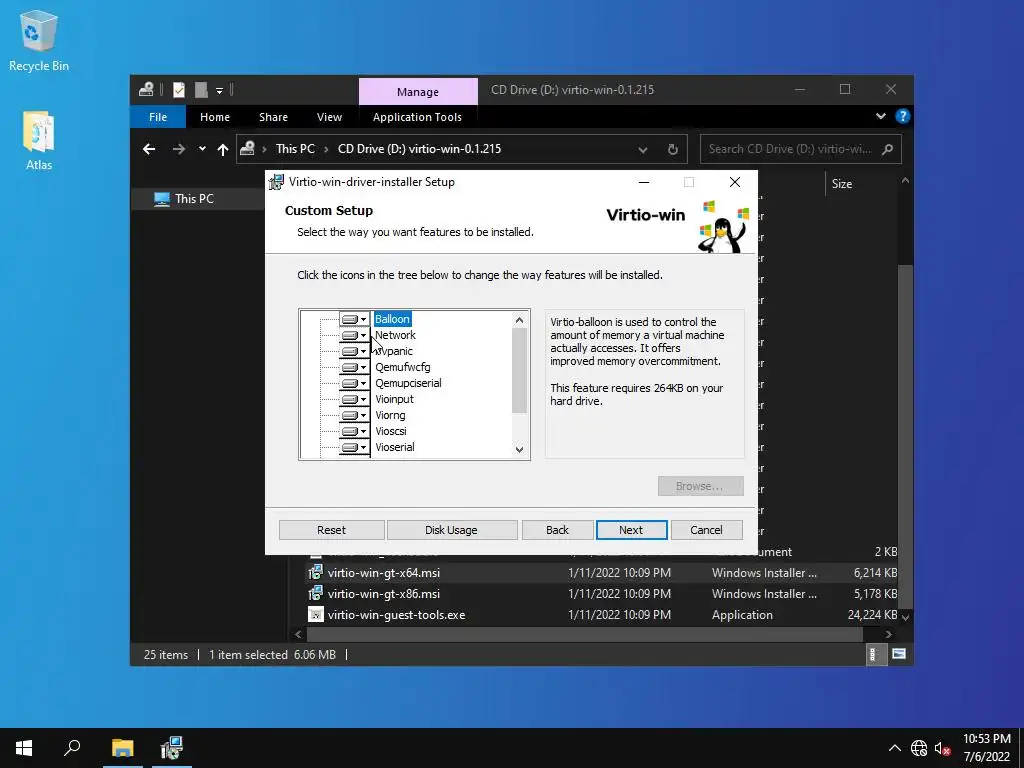Click the Manage contextual tab
1024x768 pixels.
coord(418,92)
